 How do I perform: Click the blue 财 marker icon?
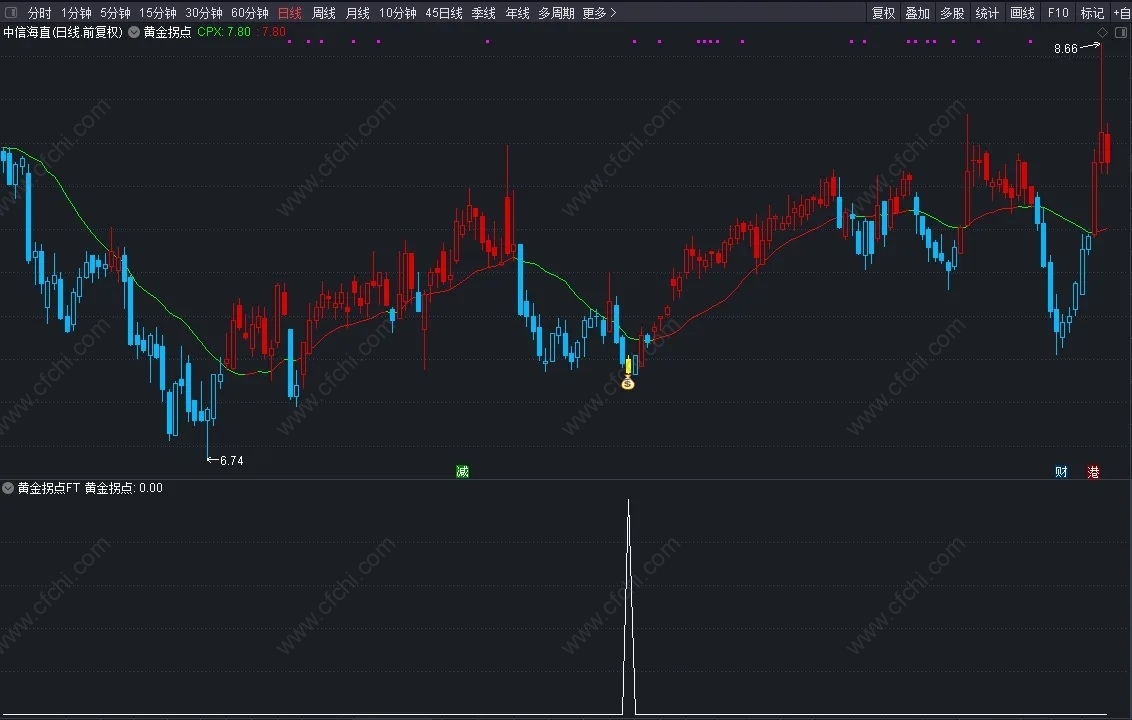1061,472
